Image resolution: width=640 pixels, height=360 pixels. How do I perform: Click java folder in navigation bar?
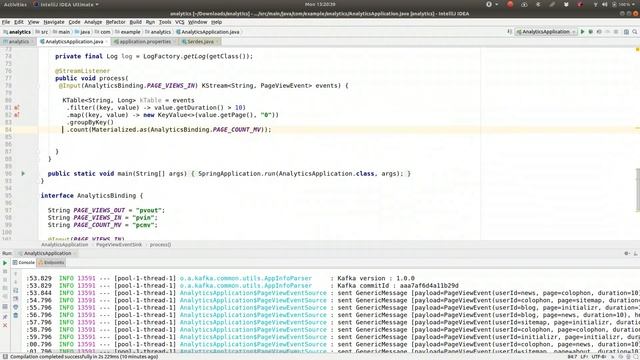[x=82, y=32]
